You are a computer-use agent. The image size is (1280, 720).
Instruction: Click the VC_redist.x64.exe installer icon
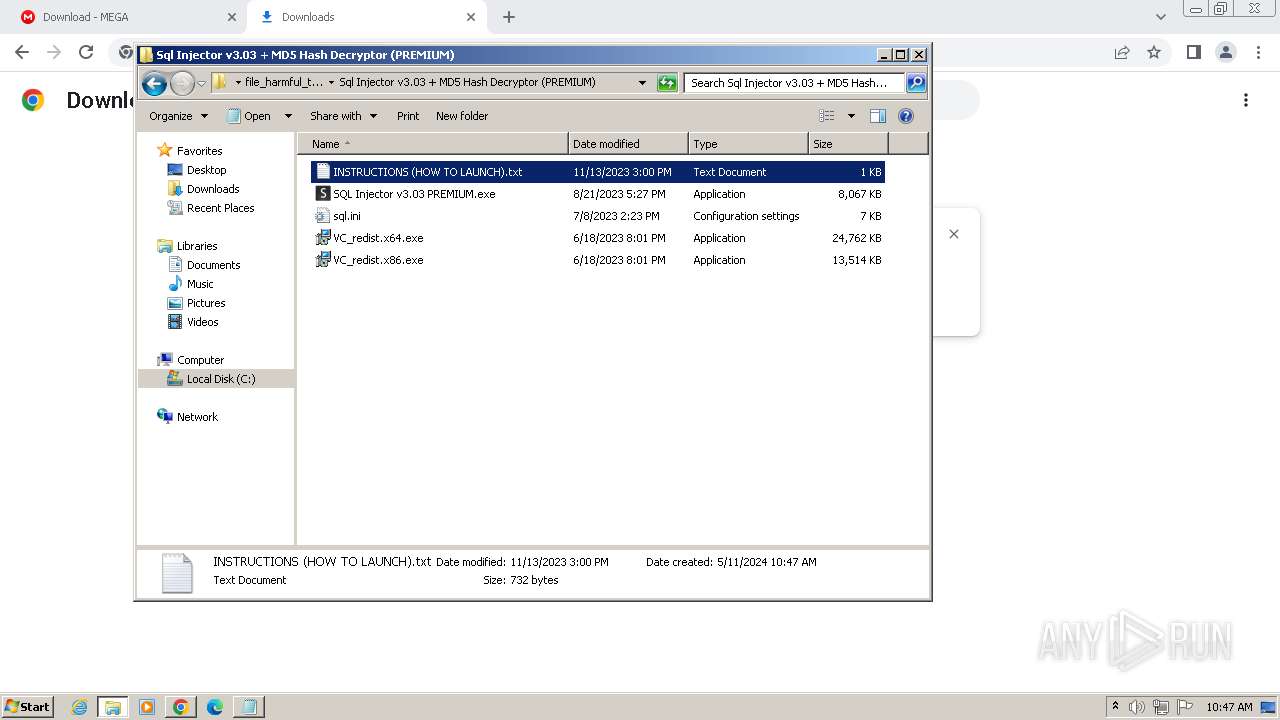tap(323, 238)
